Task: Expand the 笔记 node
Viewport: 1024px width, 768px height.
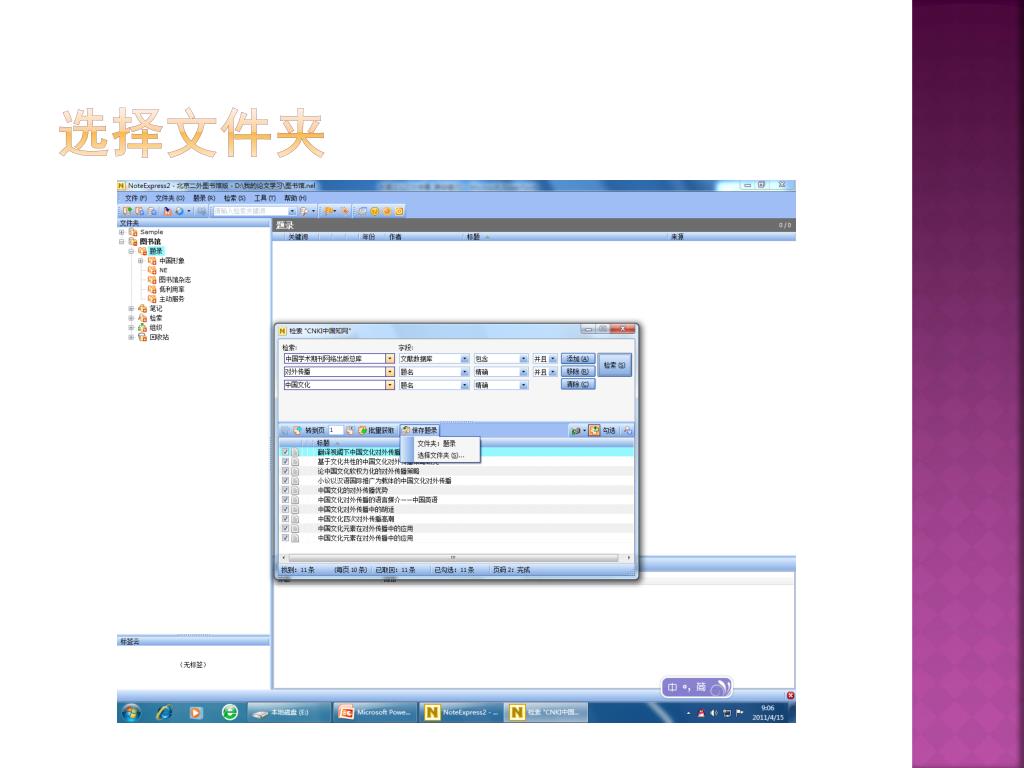Action: click(x=131, y=308)
